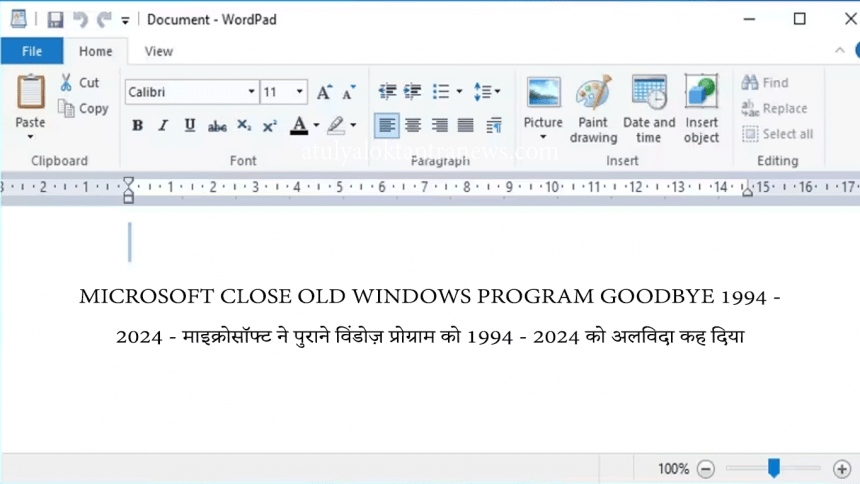The height and width of the screenshot is (484, 860).
Task: Open Customize Quick Access Toolbar arrow
Action: [x=125, y=21]
